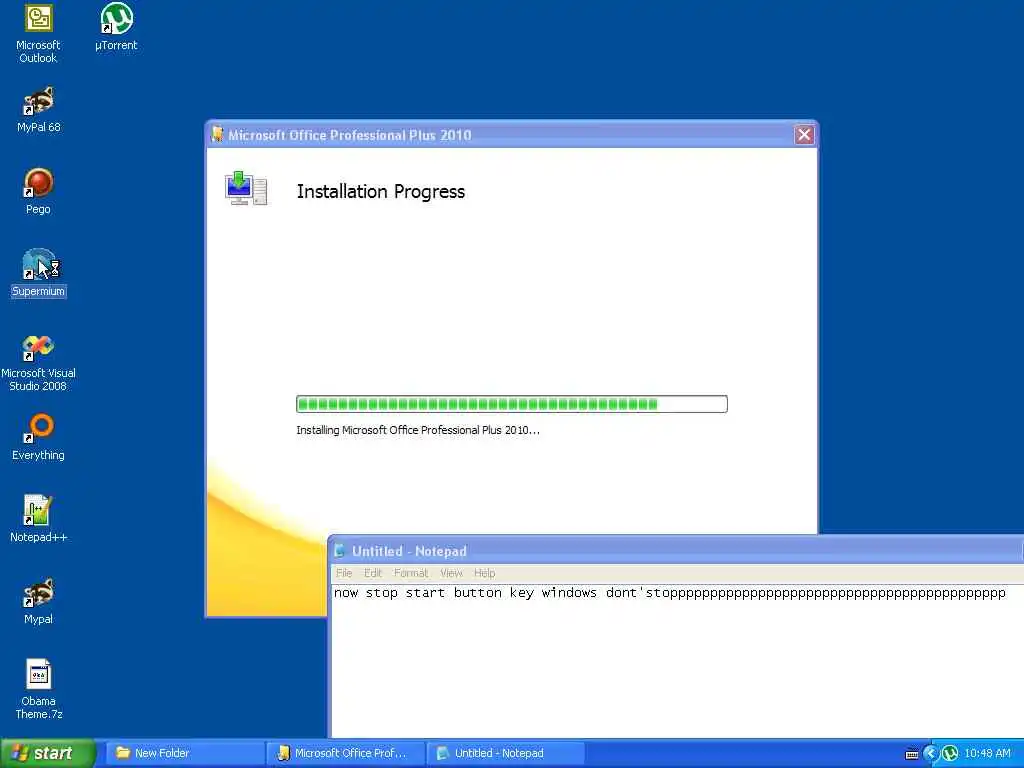Image resolution: width=1024 pixels, height=768 pixels.
Task: Click the Notepad title bar icon
Action: point(339,551)
